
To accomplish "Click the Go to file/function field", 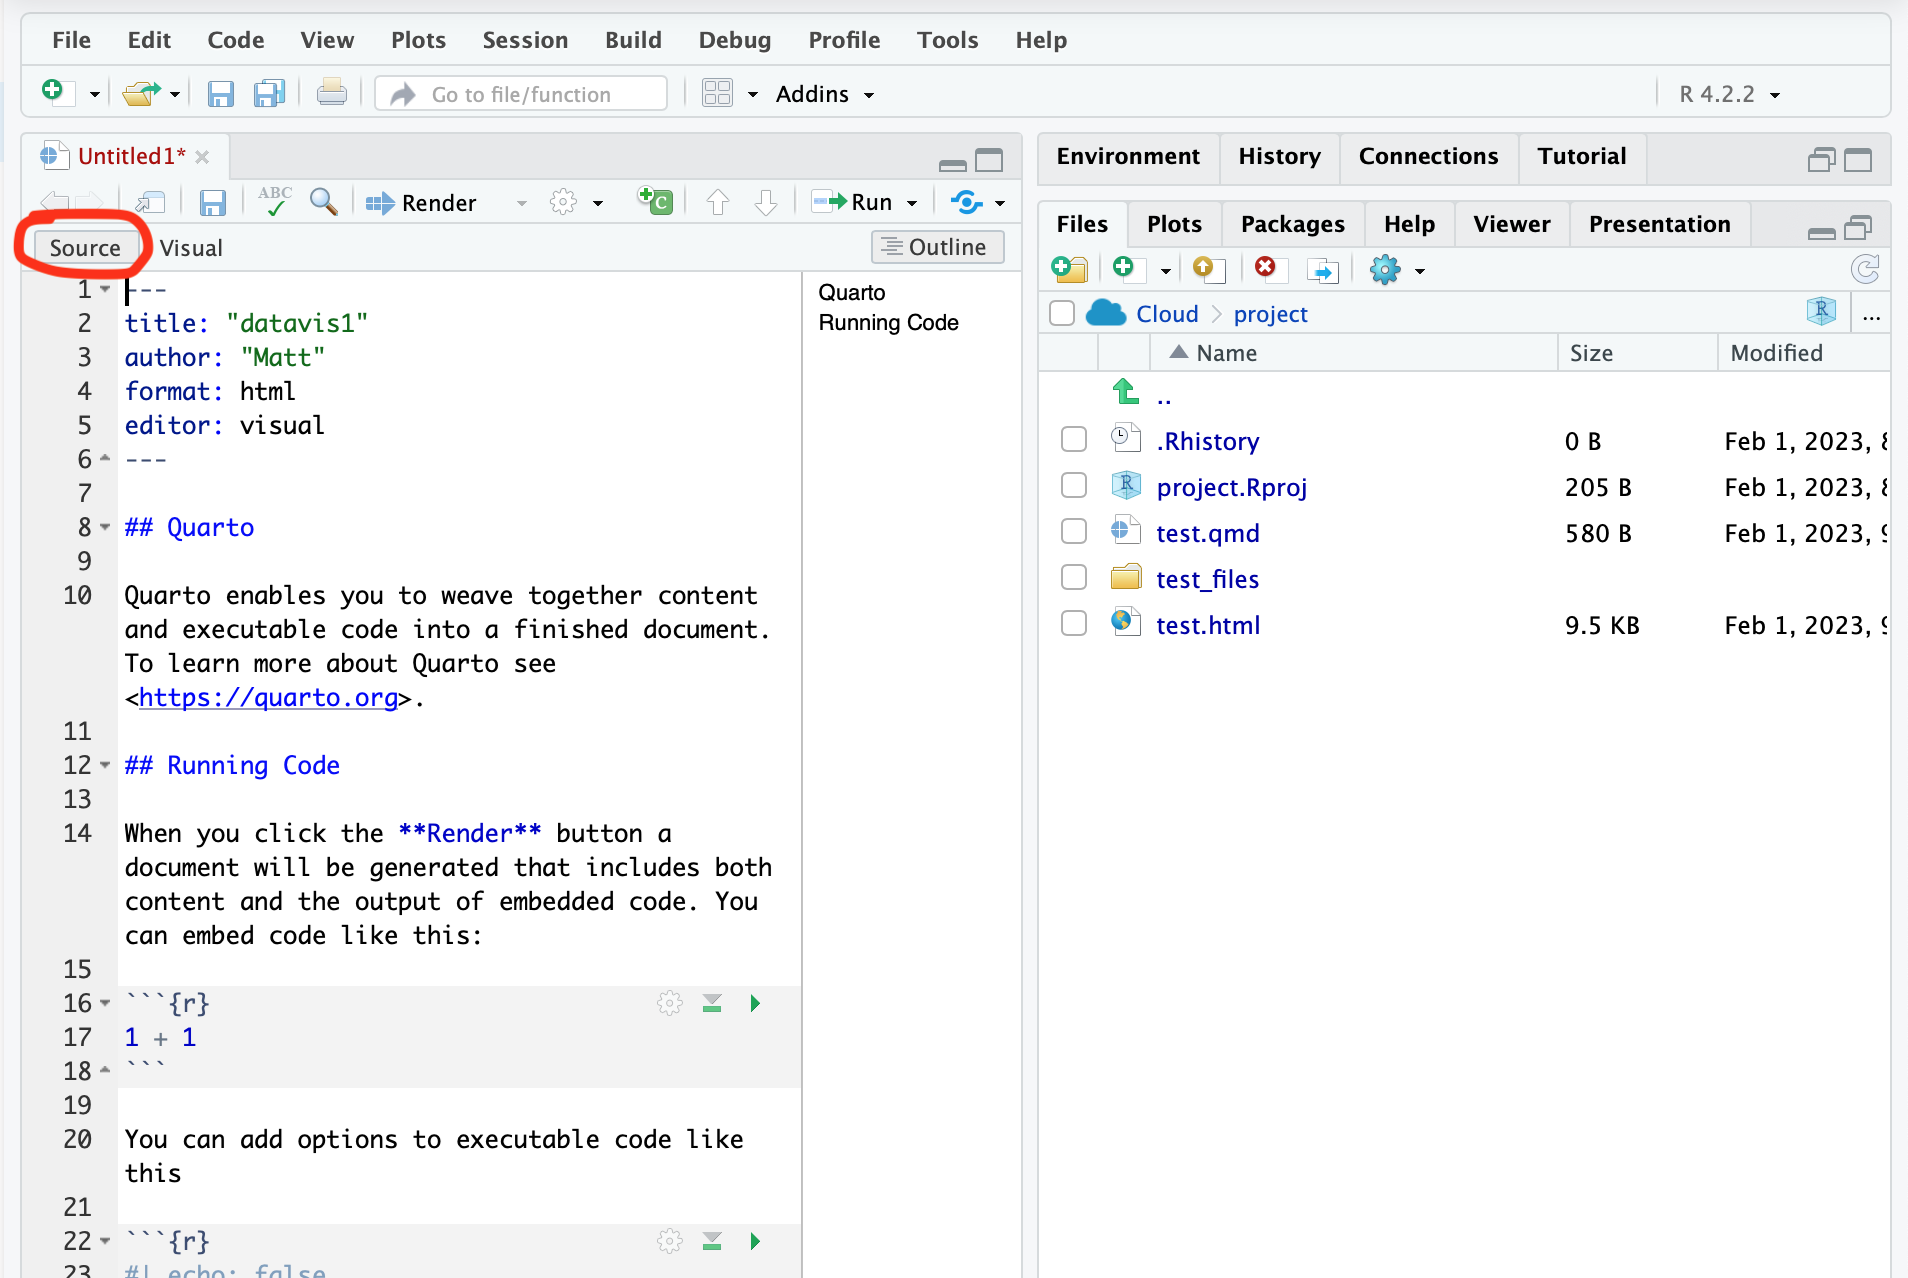I will coord(521,94).
